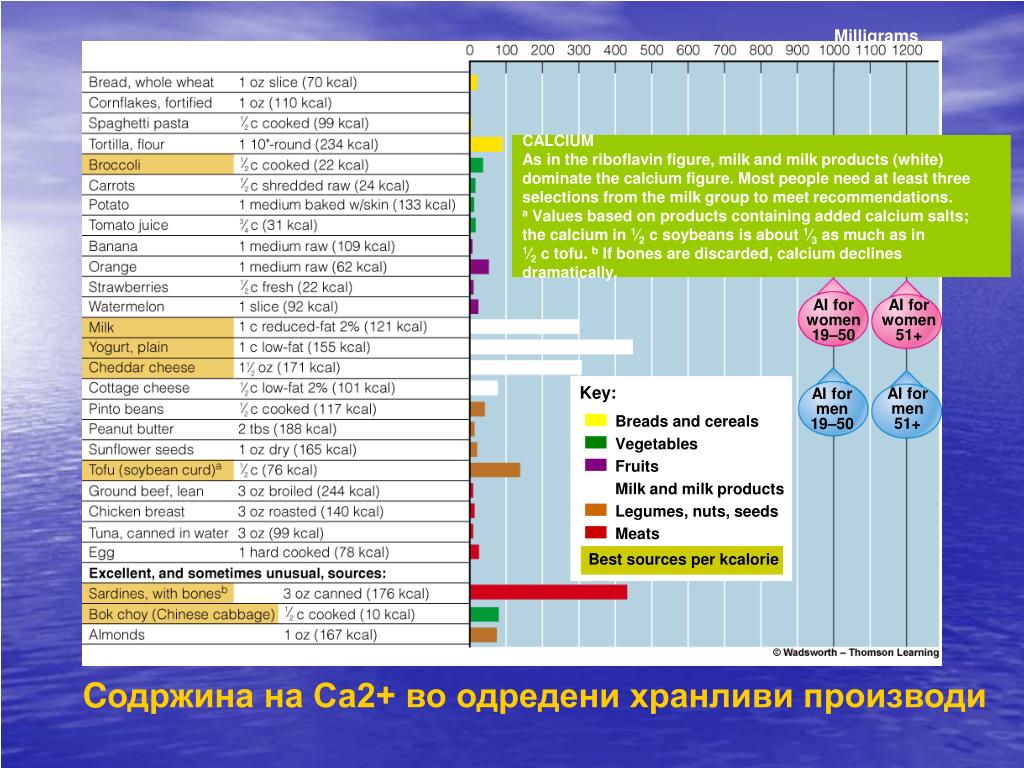Viewport: 1024px width, 768px height.
Task: Select the highlighted 'Broccoli' label
Action: coord(158,165)
